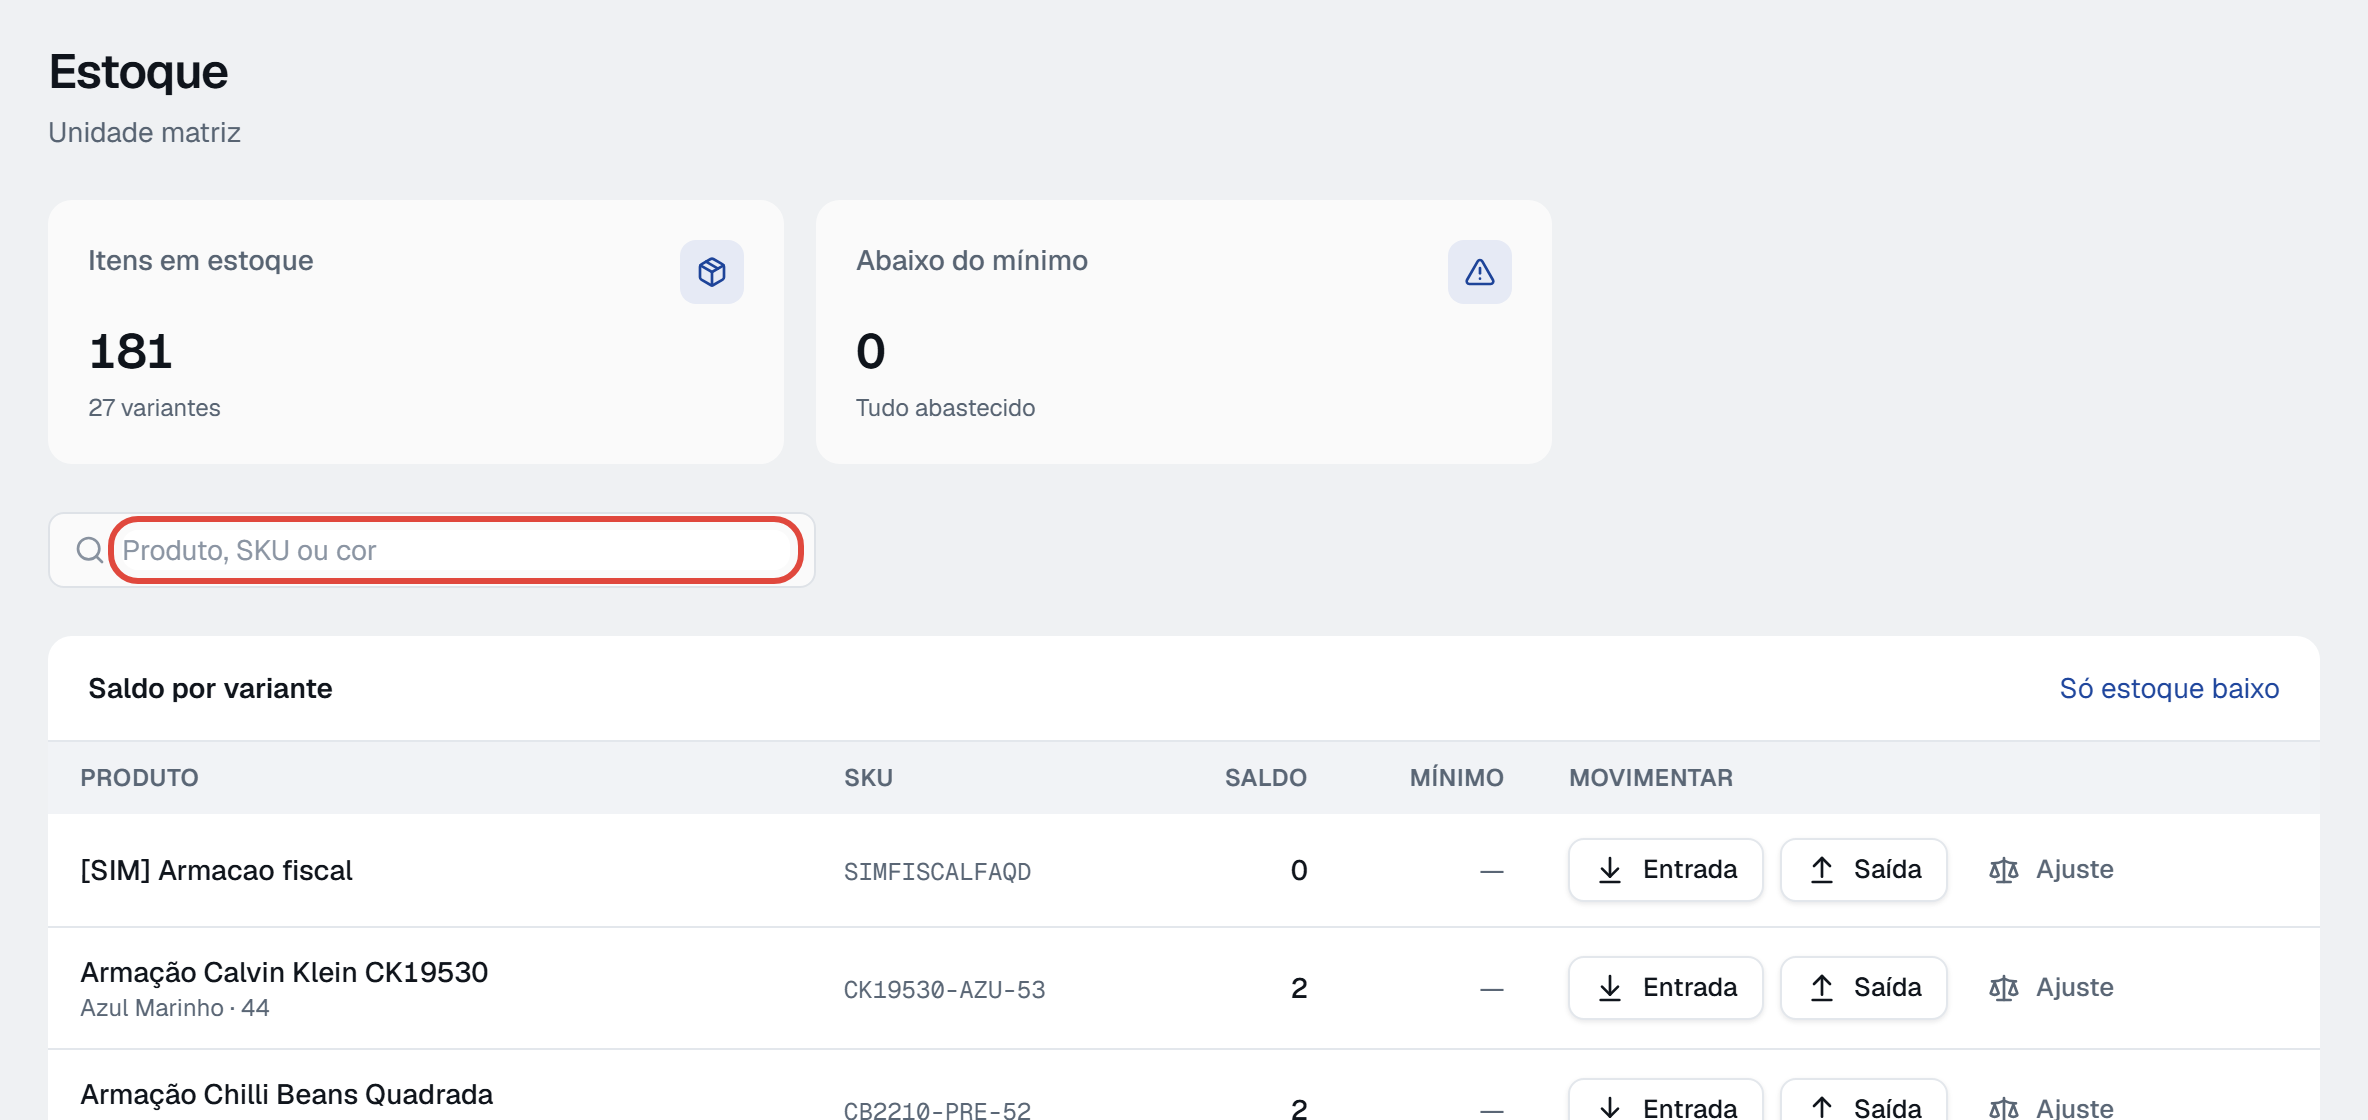This screenshot has width=2368, height=1120.
Task: Click SKU code CK19530-AZU-53
Action: click(944, 990)
